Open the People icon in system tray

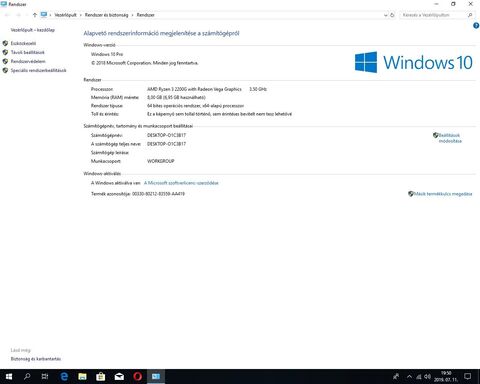point(396,377)
